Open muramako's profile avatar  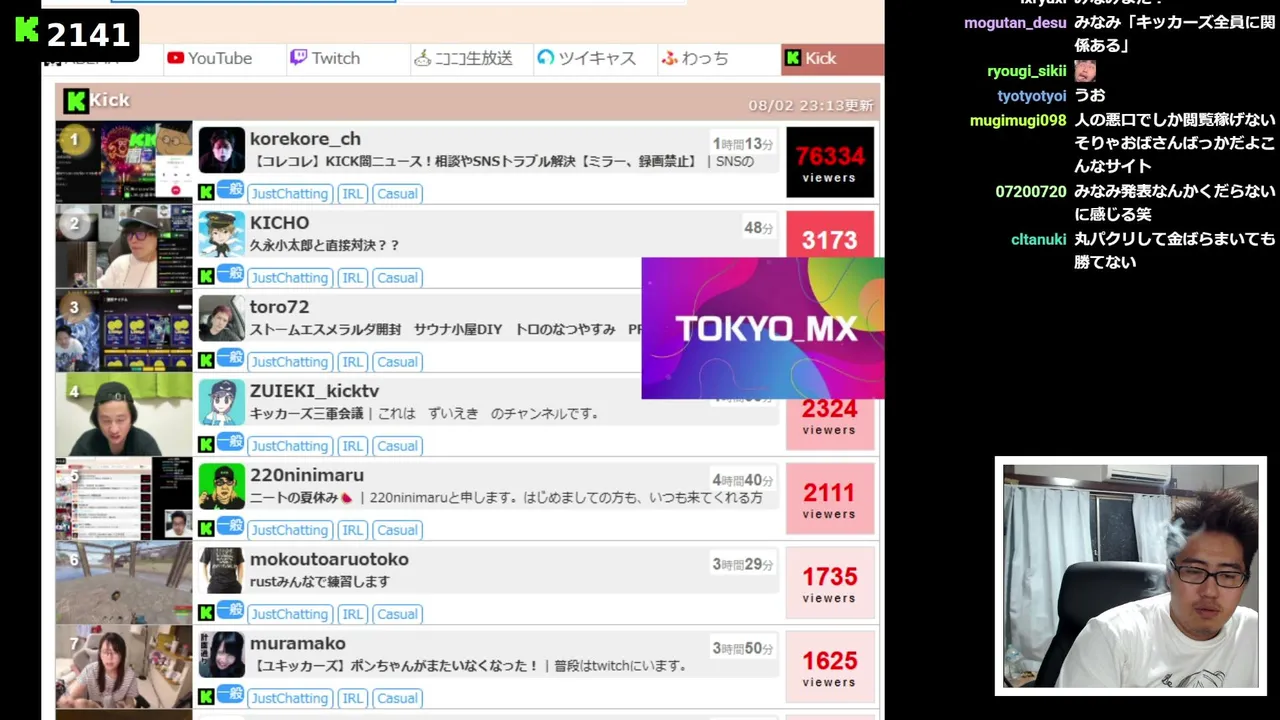point(222,654)
